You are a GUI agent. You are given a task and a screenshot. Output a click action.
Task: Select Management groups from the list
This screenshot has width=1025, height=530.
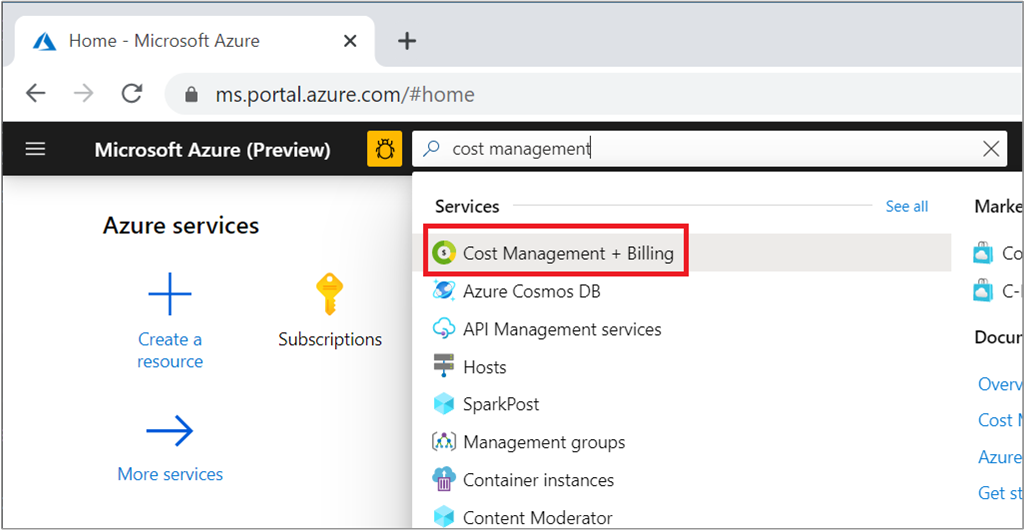543,442
